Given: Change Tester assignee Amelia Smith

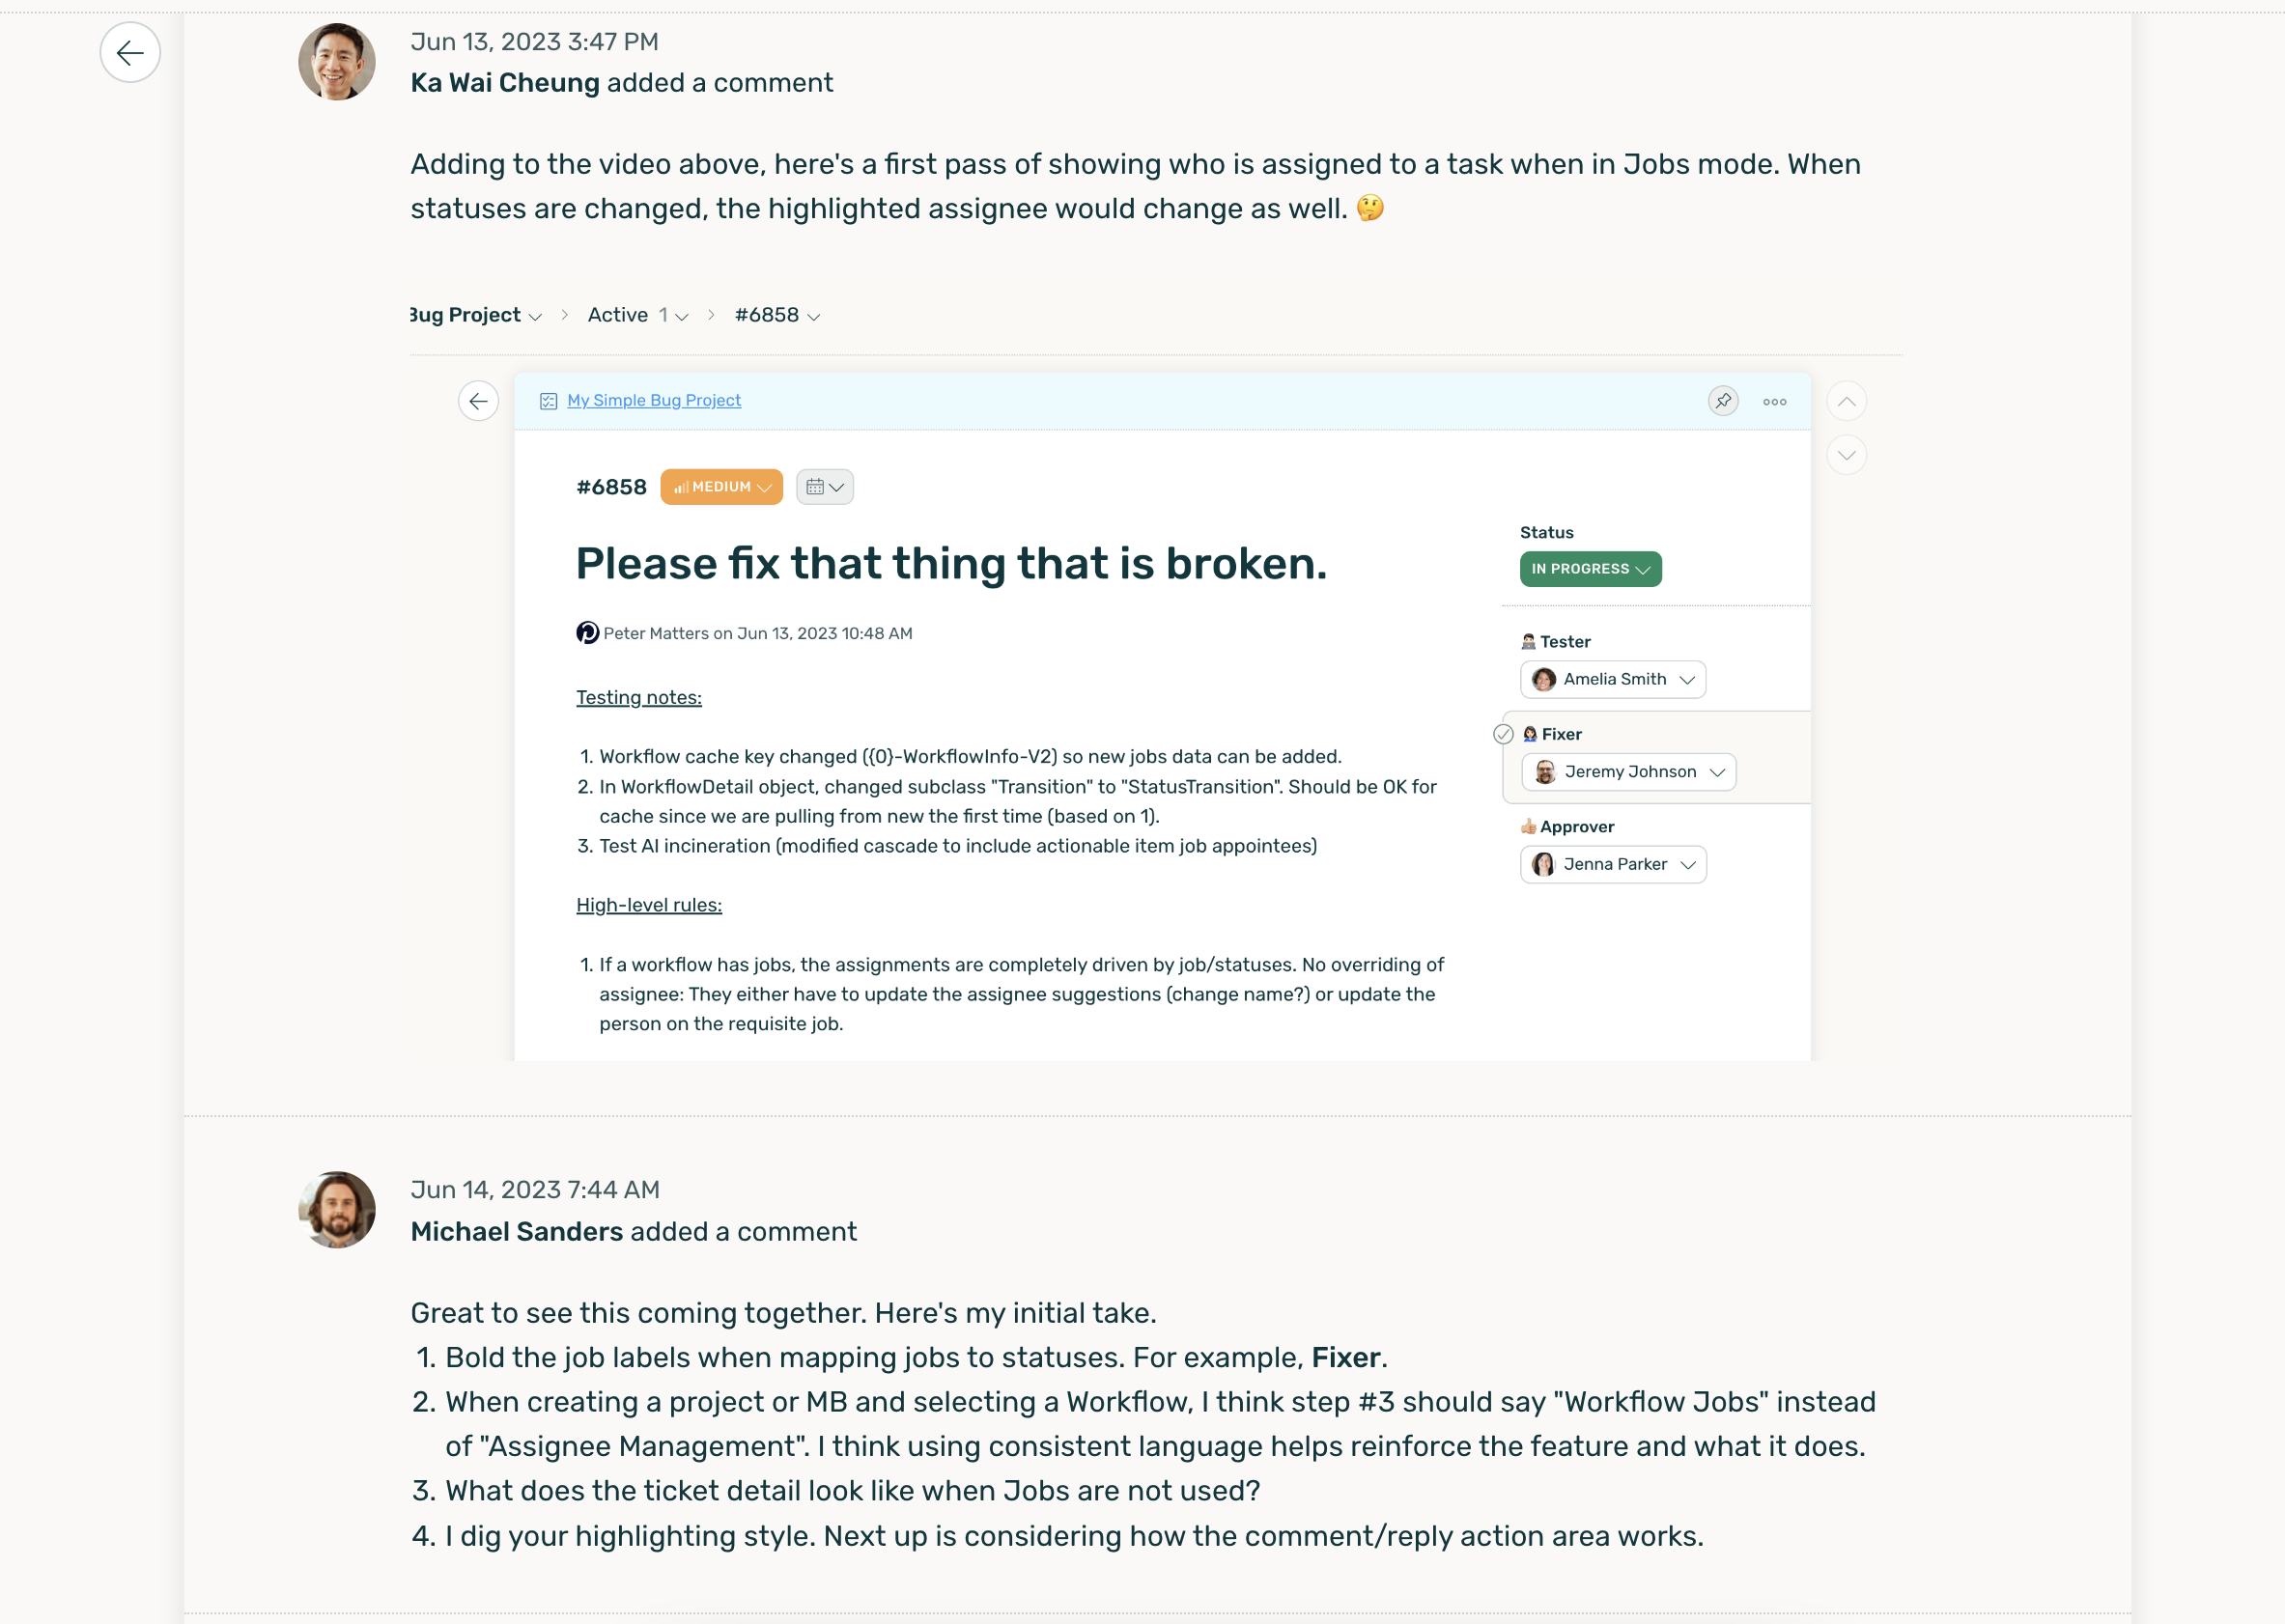Looking at the screenshot, I should coord(1612,680).
